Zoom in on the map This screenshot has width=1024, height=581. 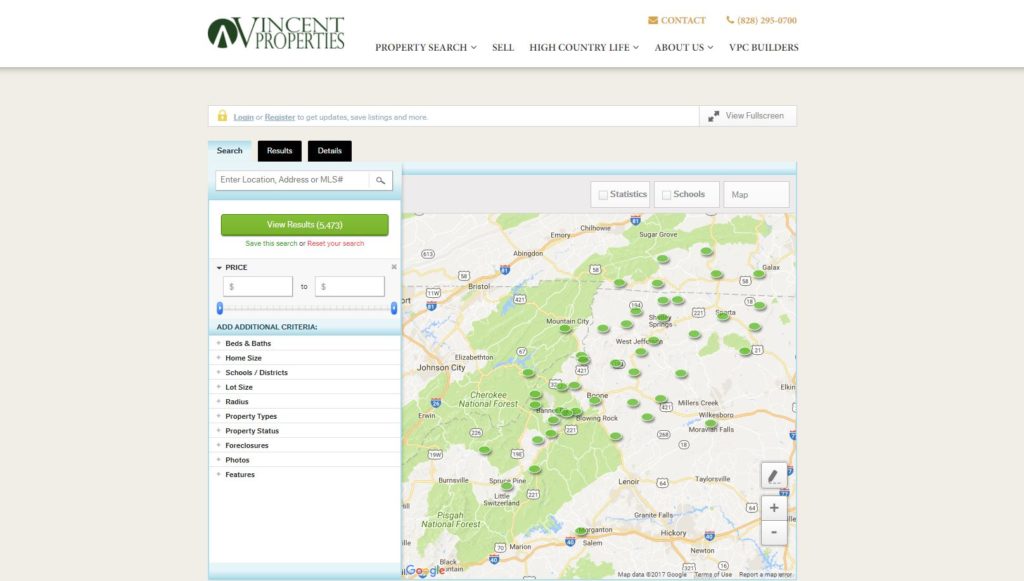click(x=773, y=508)
